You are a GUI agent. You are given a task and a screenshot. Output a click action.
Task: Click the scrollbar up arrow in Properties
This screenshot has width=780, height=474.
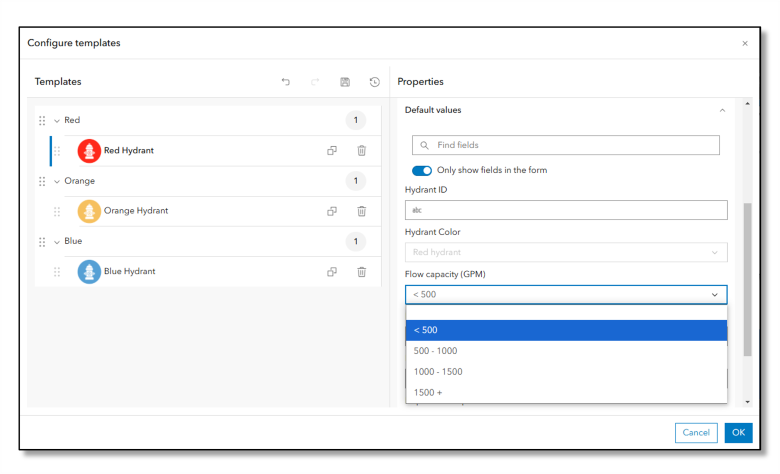coord(747,103)
